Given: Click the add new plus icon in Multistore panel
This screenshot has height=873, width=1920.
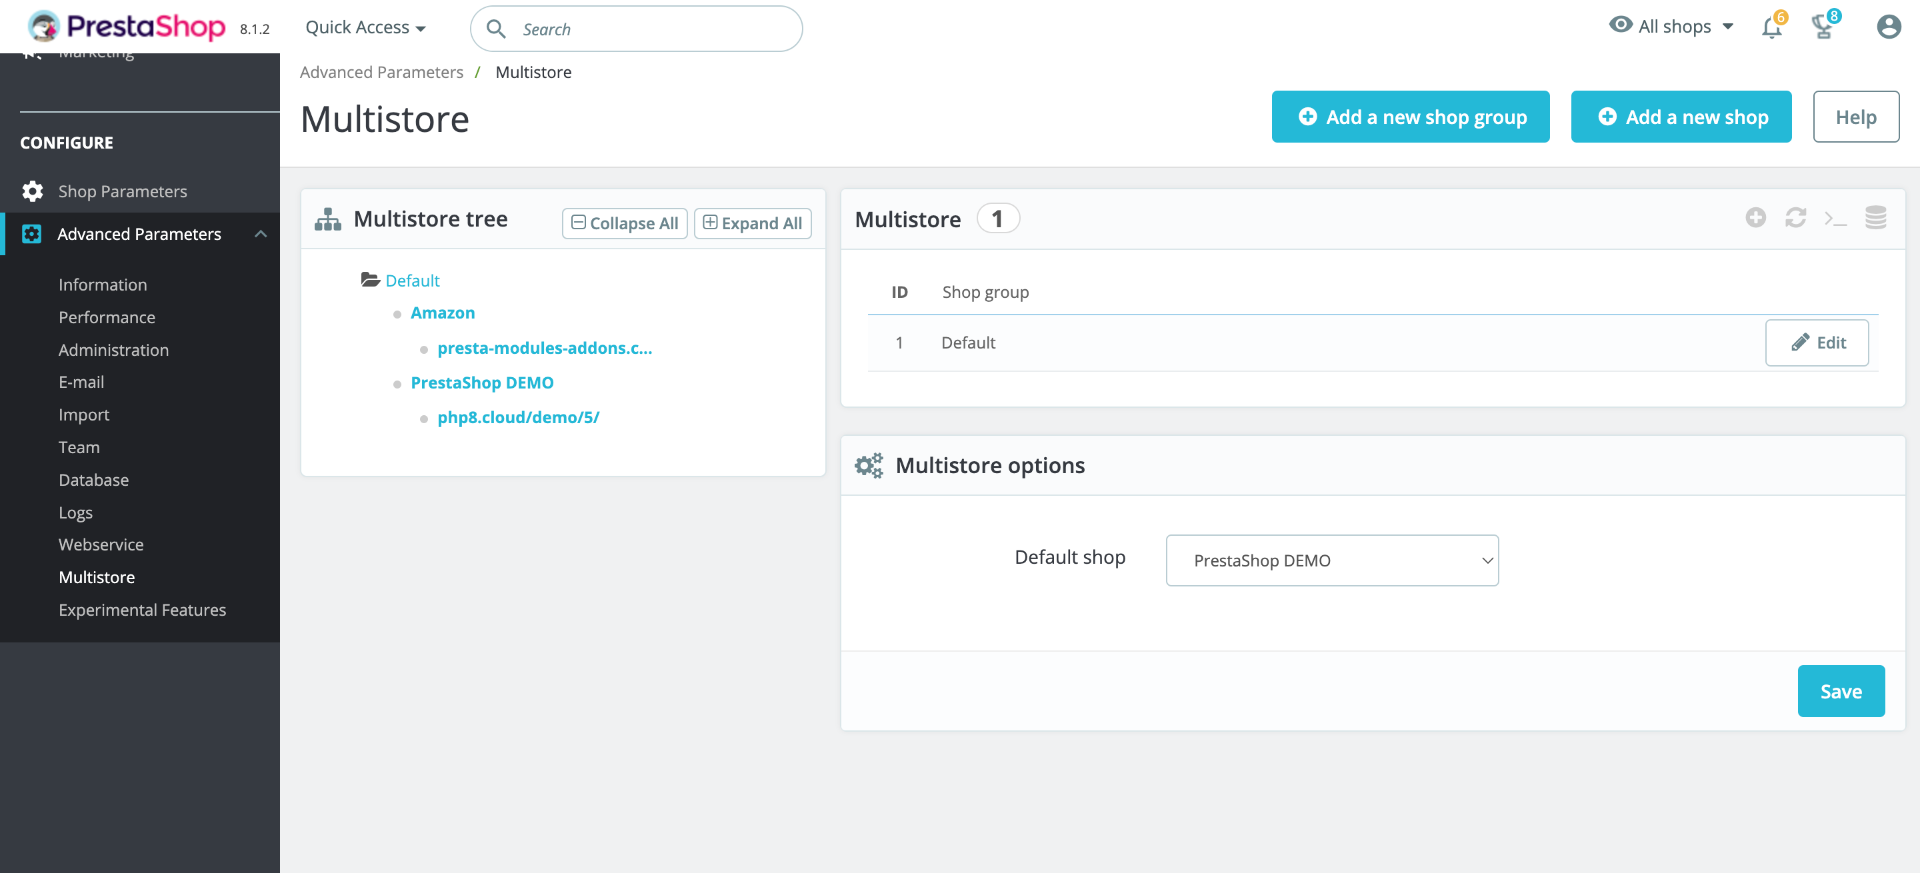Looking at the screenshot, I should click(1755, 218).
